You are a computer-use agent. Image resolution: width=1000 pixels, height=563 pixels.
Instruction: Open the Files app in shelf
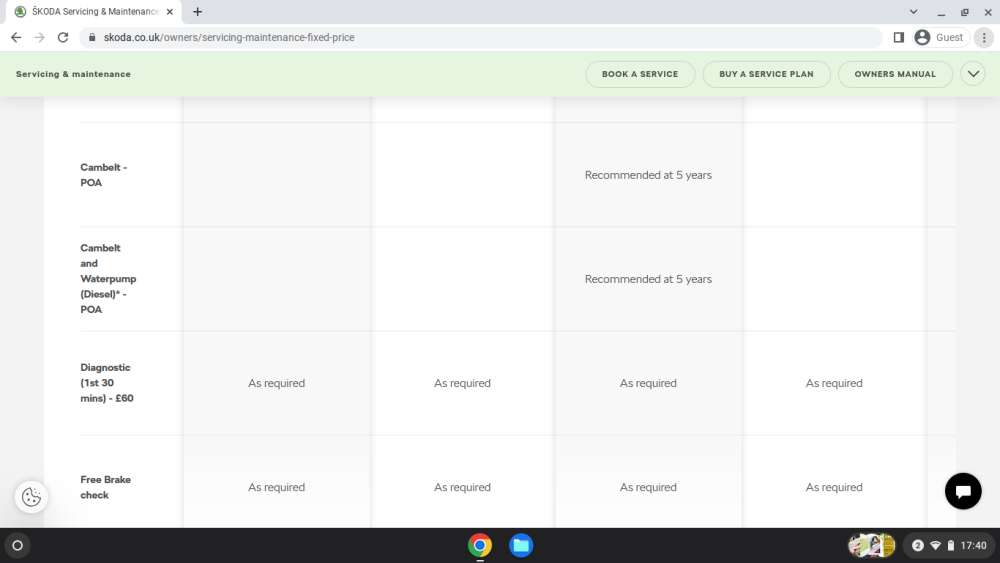pyautogui.click(x=521, y=545)
